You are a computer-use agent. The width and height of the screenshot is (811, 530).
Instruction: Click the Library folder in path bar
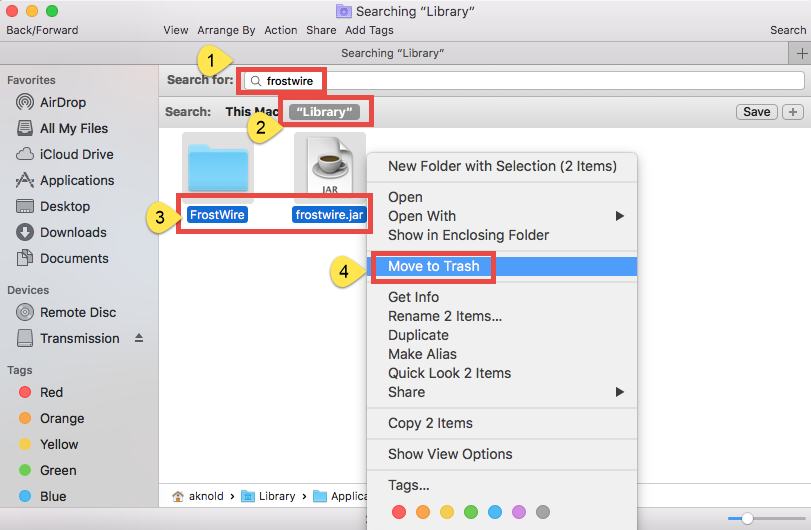point(268,496)
